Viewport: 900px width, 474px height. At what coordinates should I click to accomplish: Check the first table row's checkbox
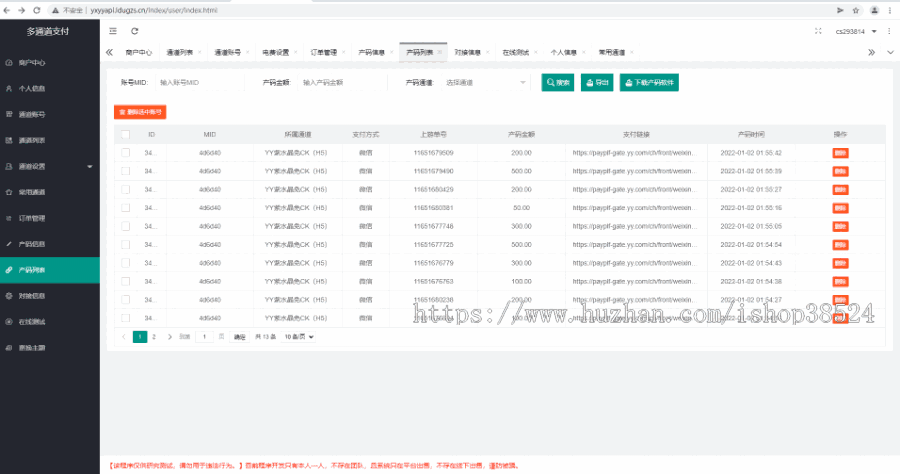[x=125, y=153]
